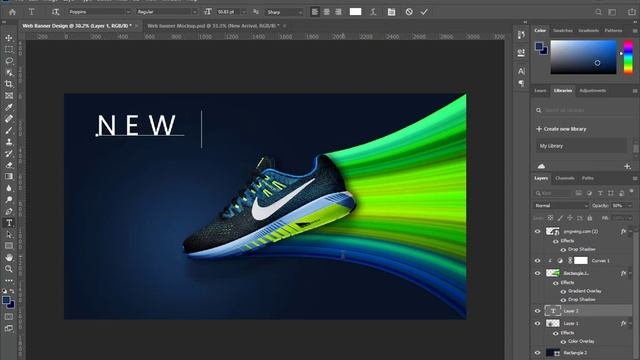Select the Frame tool
The width and height of the screenshot is (640, 360).
click(9, 96)
